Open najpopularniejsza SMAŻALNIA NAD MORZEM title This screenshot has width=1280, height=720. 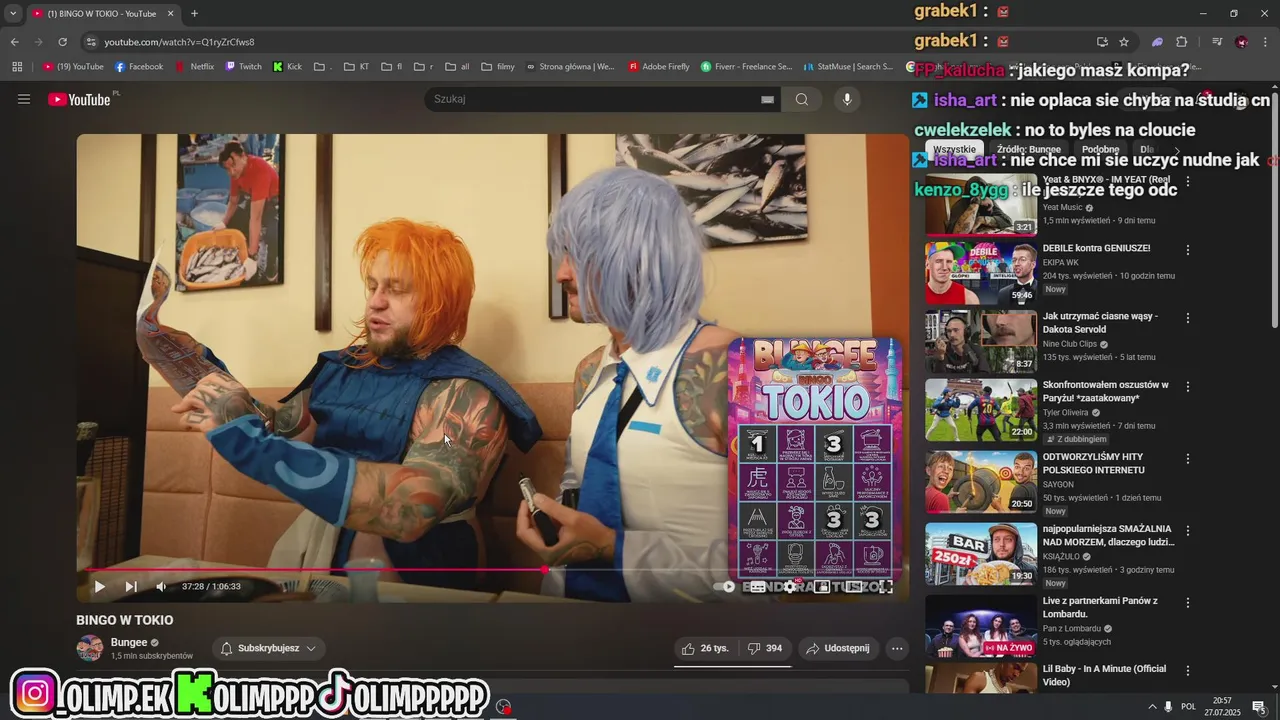point(1108,535)
